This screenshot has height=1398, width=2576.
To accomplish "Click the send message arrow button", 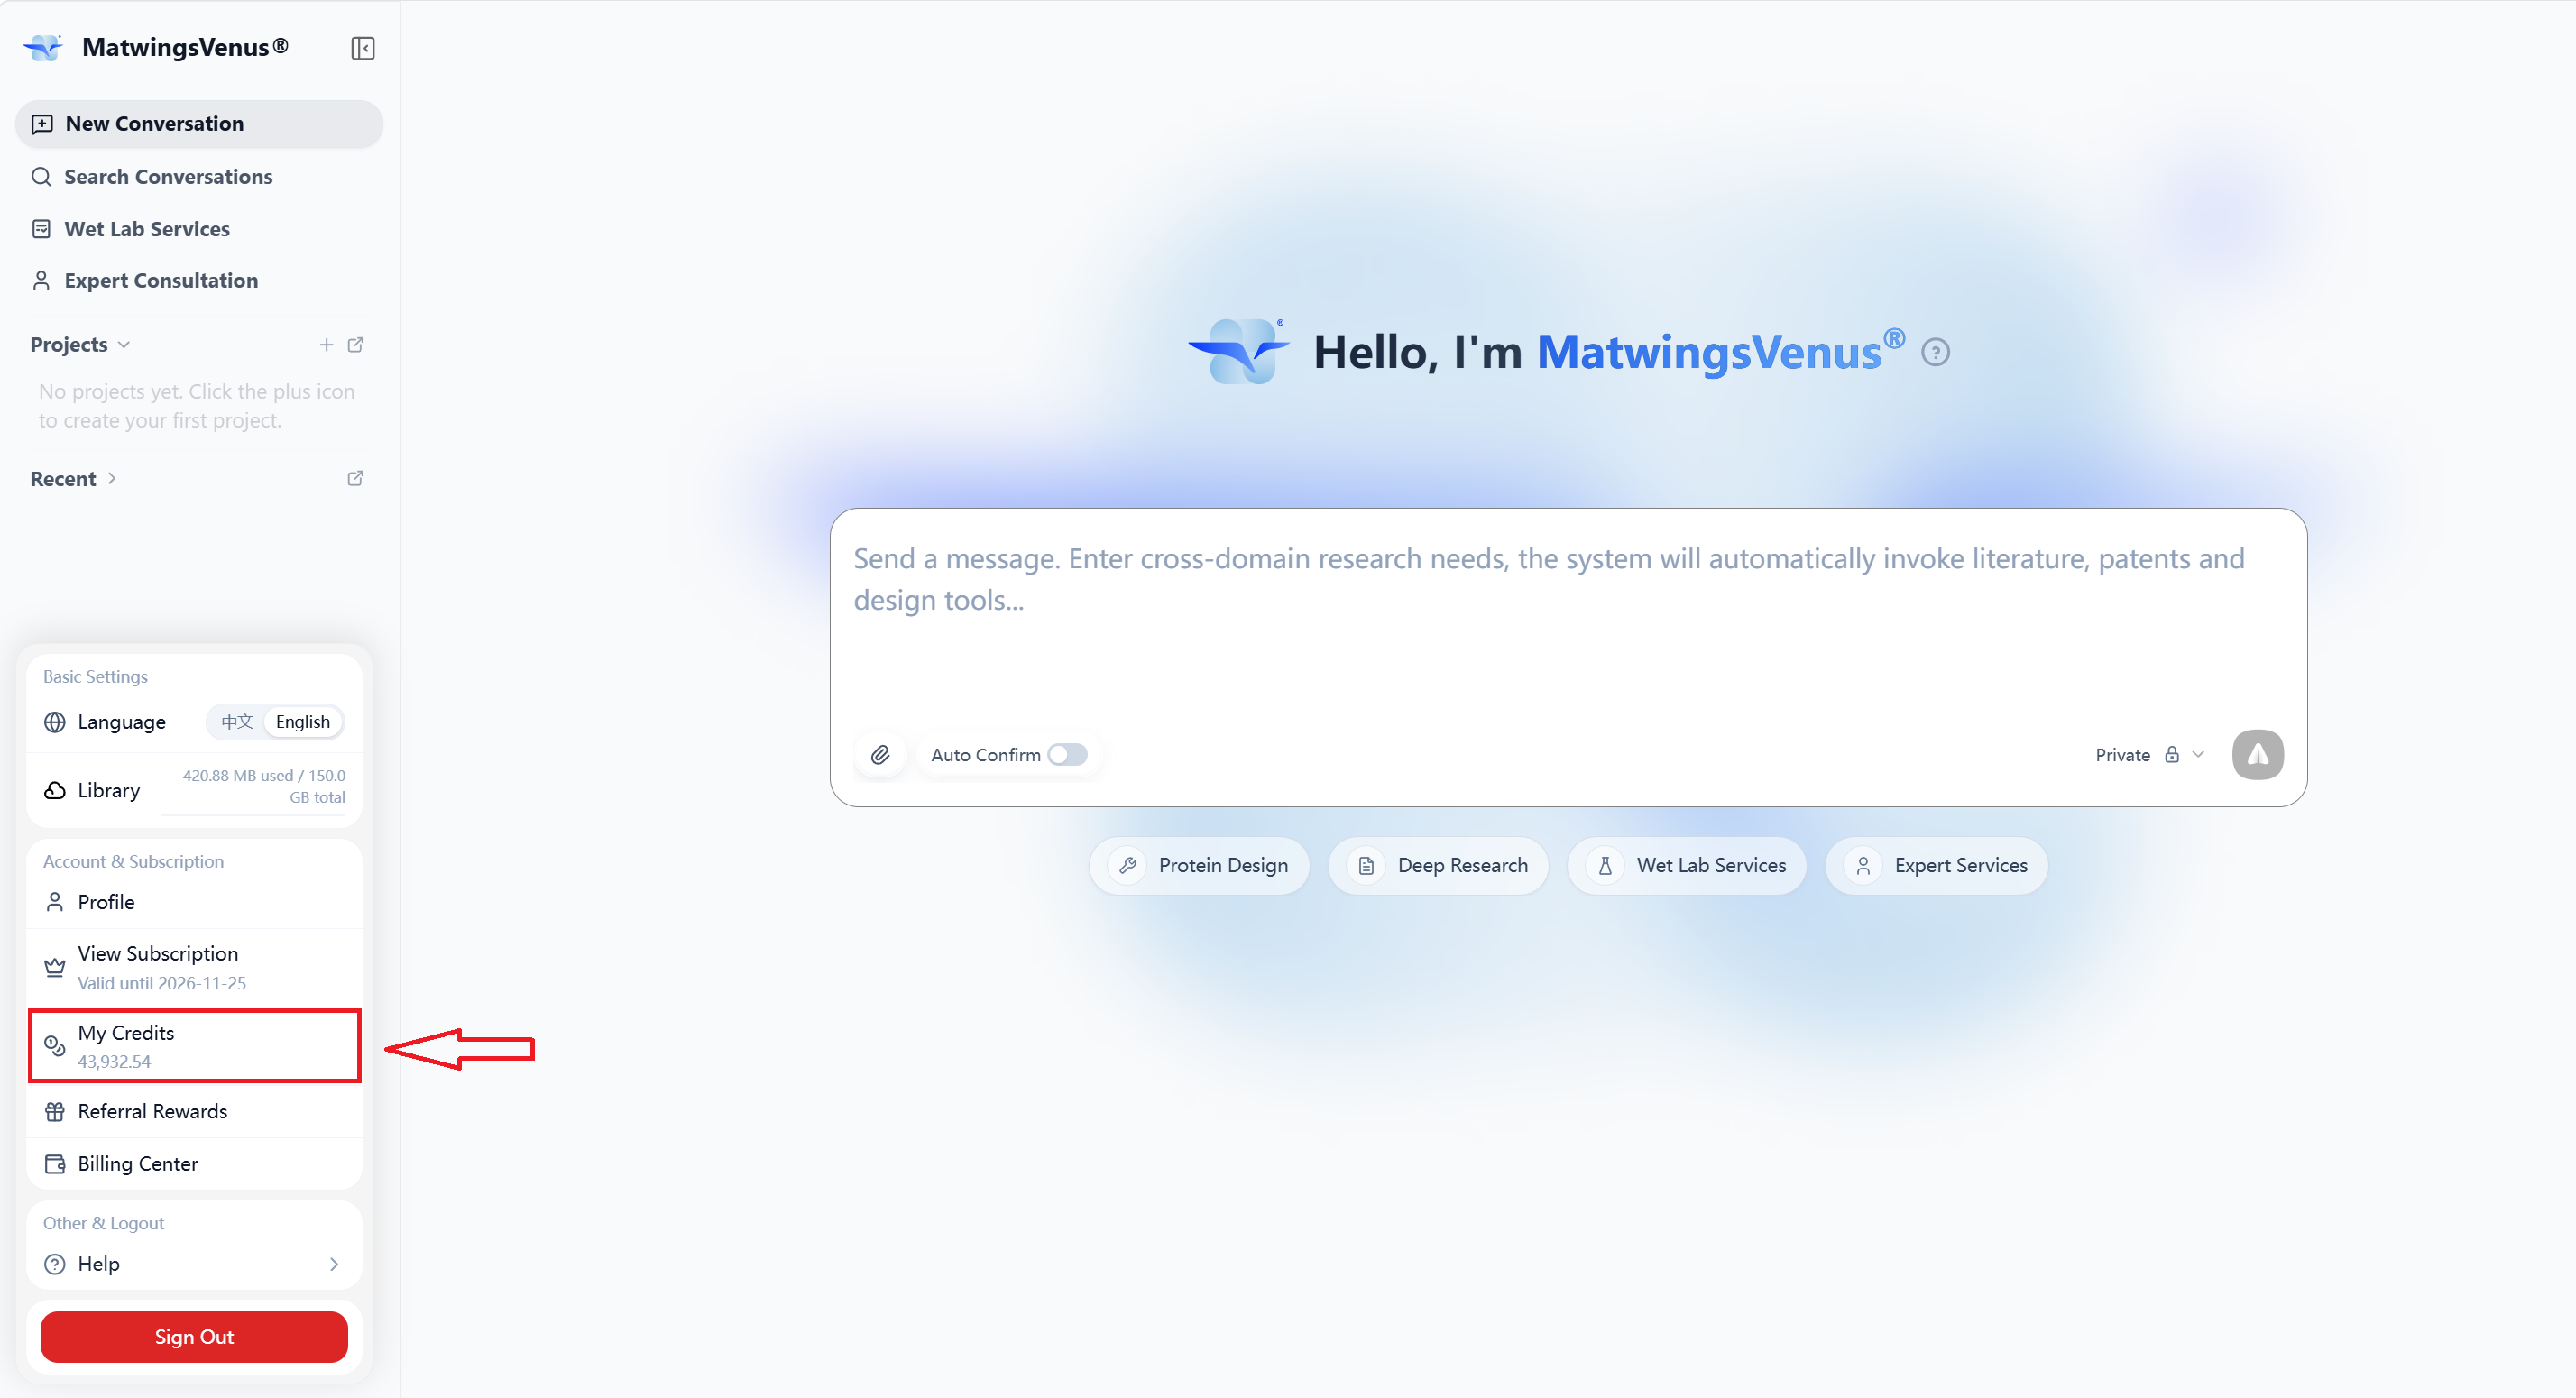I will pyautogui.click(x=2257, y=754).
